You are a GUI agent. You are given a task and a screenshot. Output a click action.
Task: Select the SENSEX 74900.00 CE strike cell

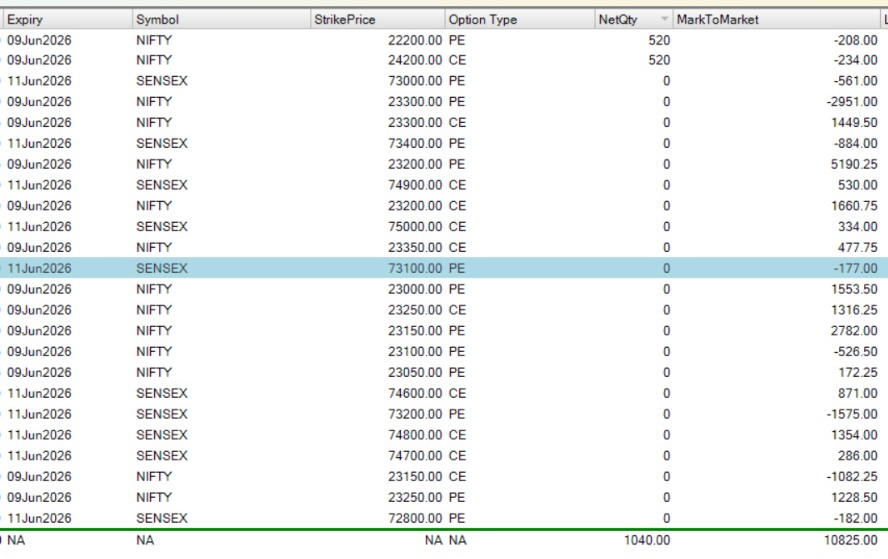point(415,185)
